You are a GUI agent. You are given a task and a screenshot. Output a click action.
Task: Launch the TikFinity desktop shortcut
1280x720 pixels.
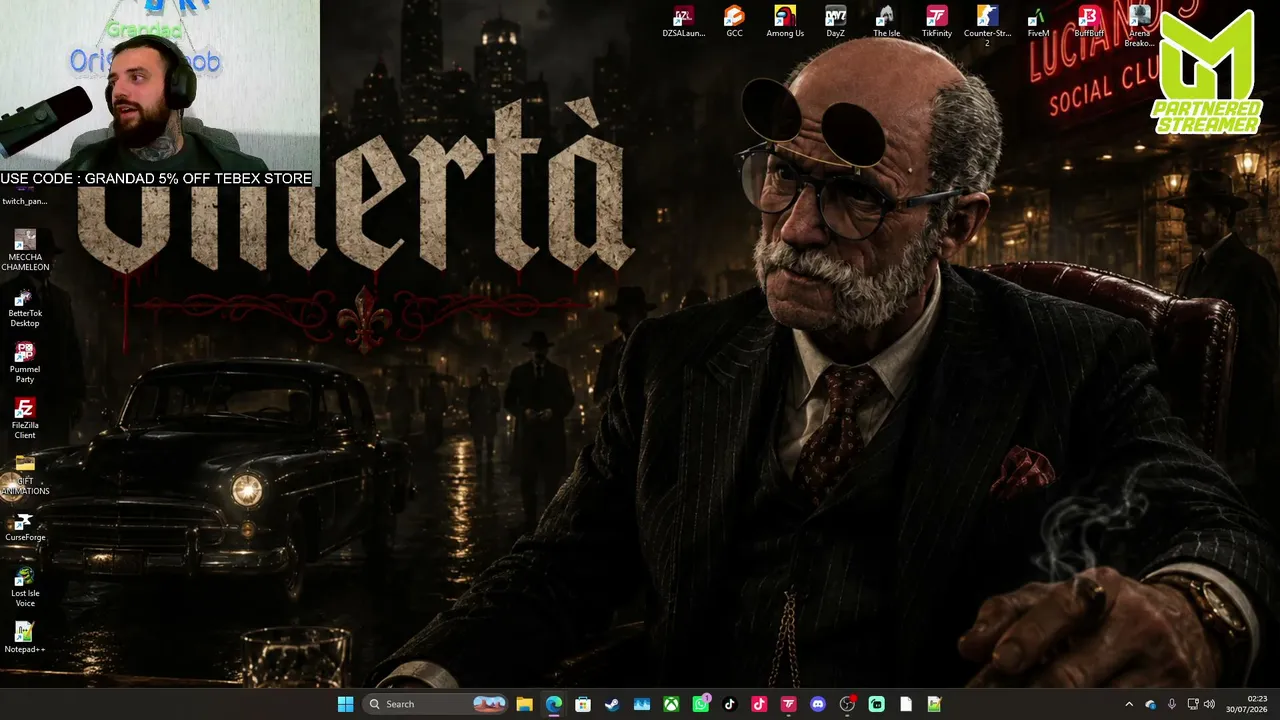pos(937,22)
